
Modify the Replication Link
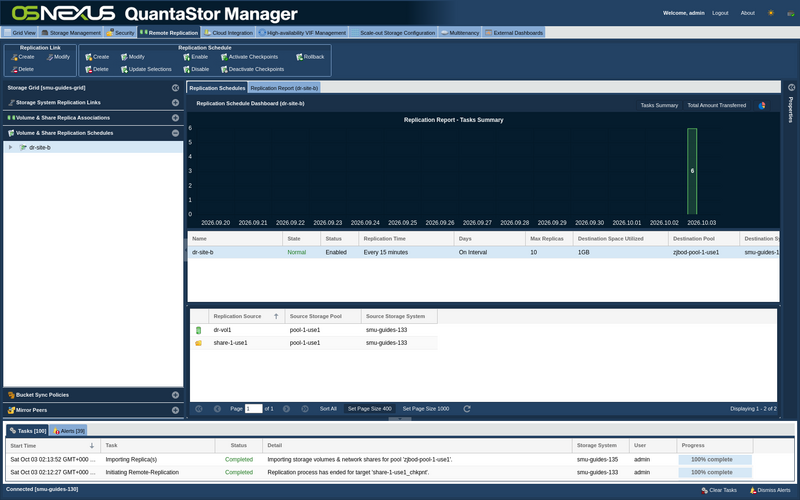[x=58, y=57]
